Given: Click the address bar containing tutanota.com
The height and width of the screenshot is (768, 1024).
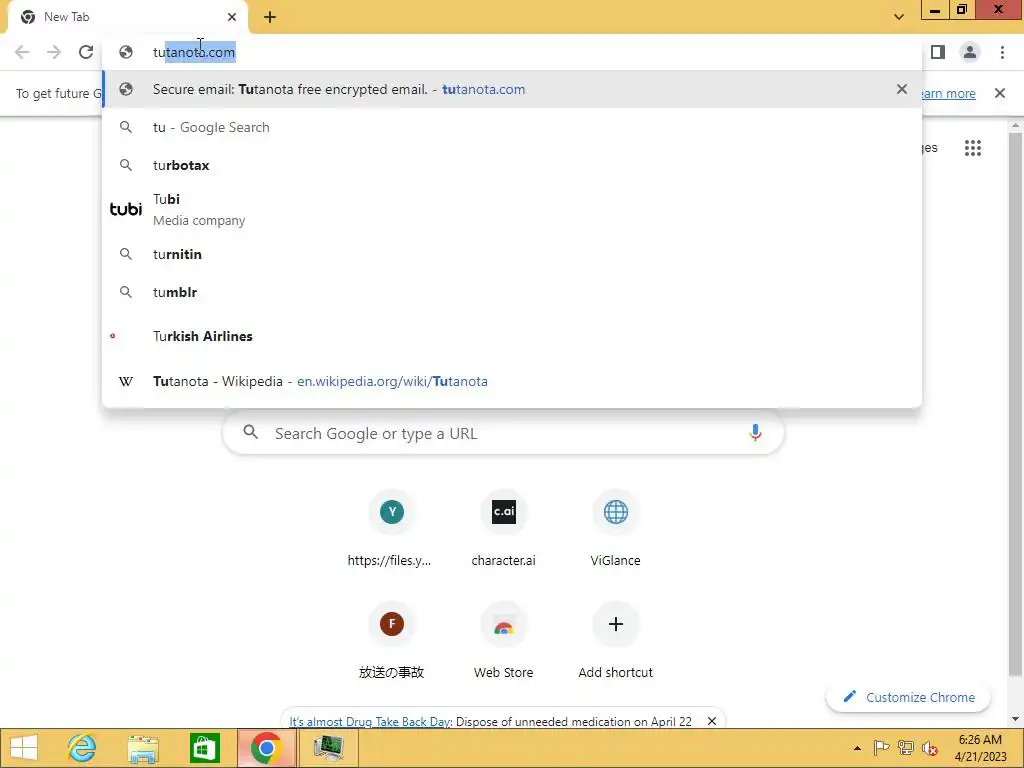Looking at the screenshot, I should click(512, 52).
